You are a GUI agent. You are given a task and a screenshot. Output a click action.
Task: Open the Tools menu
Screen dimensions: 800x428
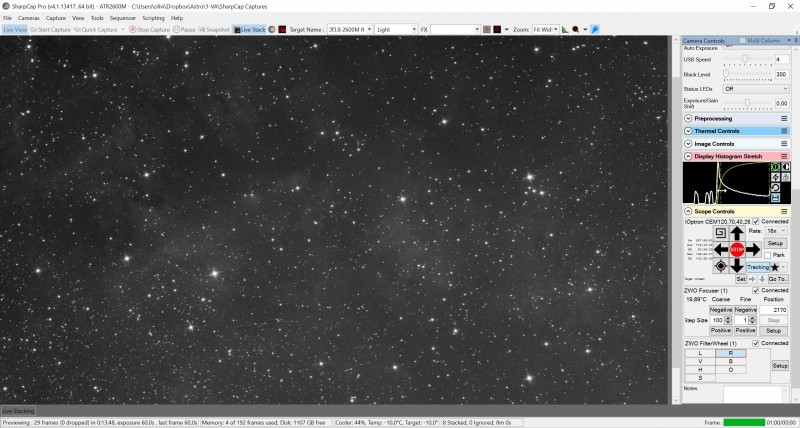(x=97, y=18)
